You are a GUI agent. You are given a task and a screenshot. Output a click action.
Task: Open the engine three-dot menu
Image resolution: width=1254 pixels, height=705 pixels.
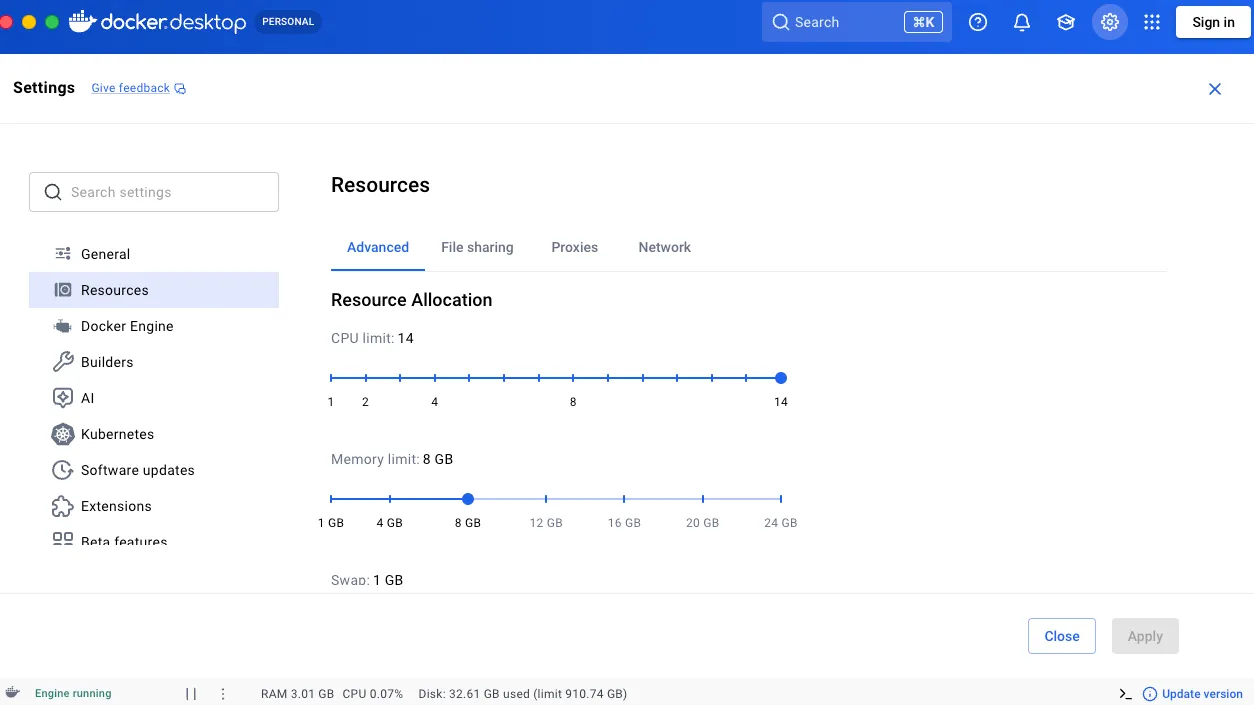click(223, 693)
